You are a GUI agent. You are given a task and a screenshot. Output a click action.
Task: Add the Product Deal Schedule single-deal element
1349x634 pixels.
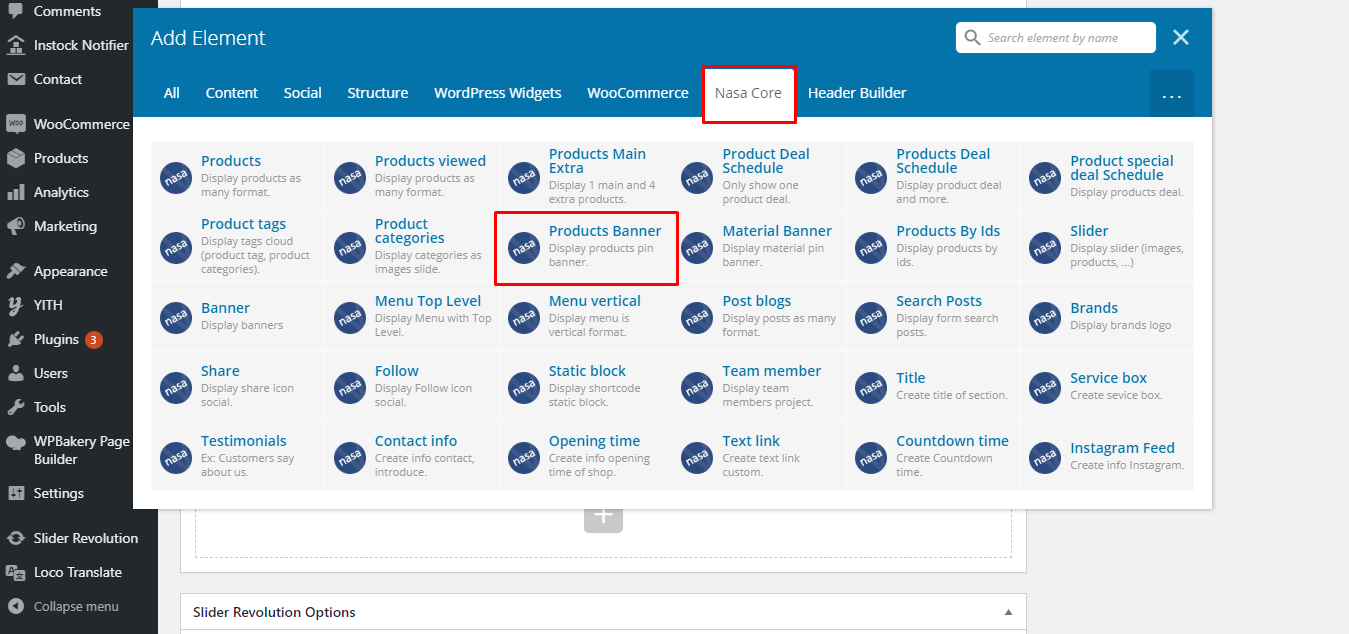759,177
